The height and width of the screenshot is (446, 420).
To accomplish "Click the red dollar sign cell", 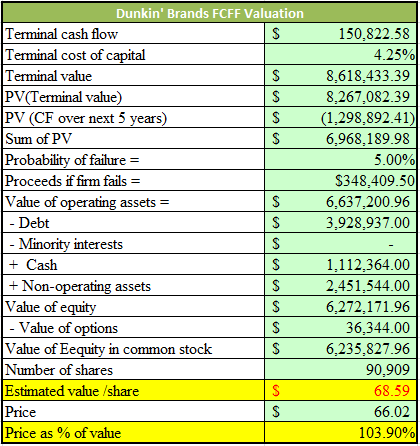I will pos(276,391).
